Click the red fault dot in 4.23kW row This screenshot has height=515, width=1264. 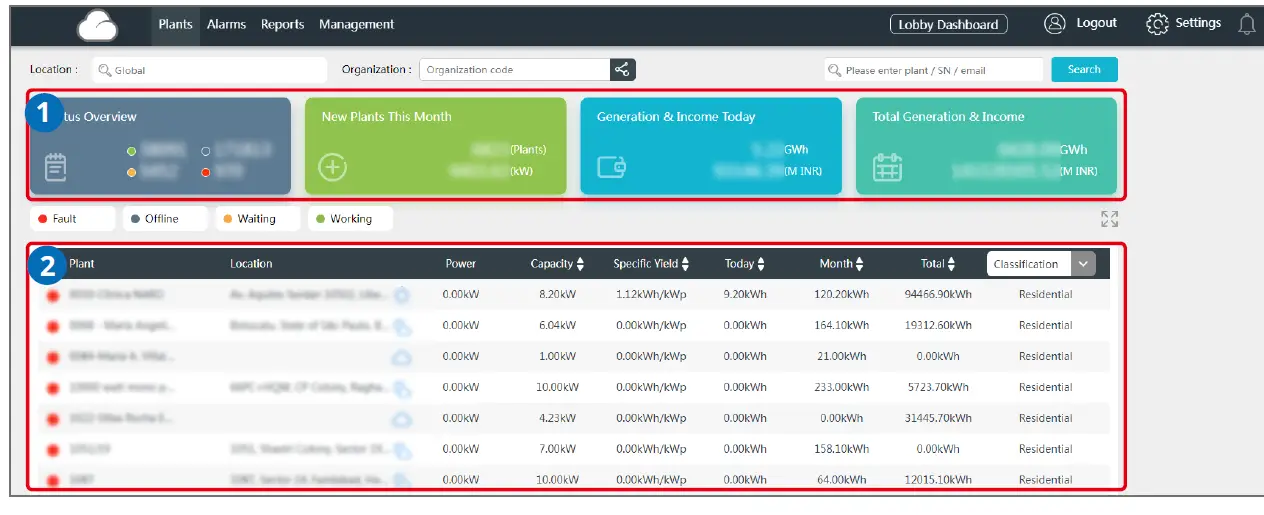point(52,419)
